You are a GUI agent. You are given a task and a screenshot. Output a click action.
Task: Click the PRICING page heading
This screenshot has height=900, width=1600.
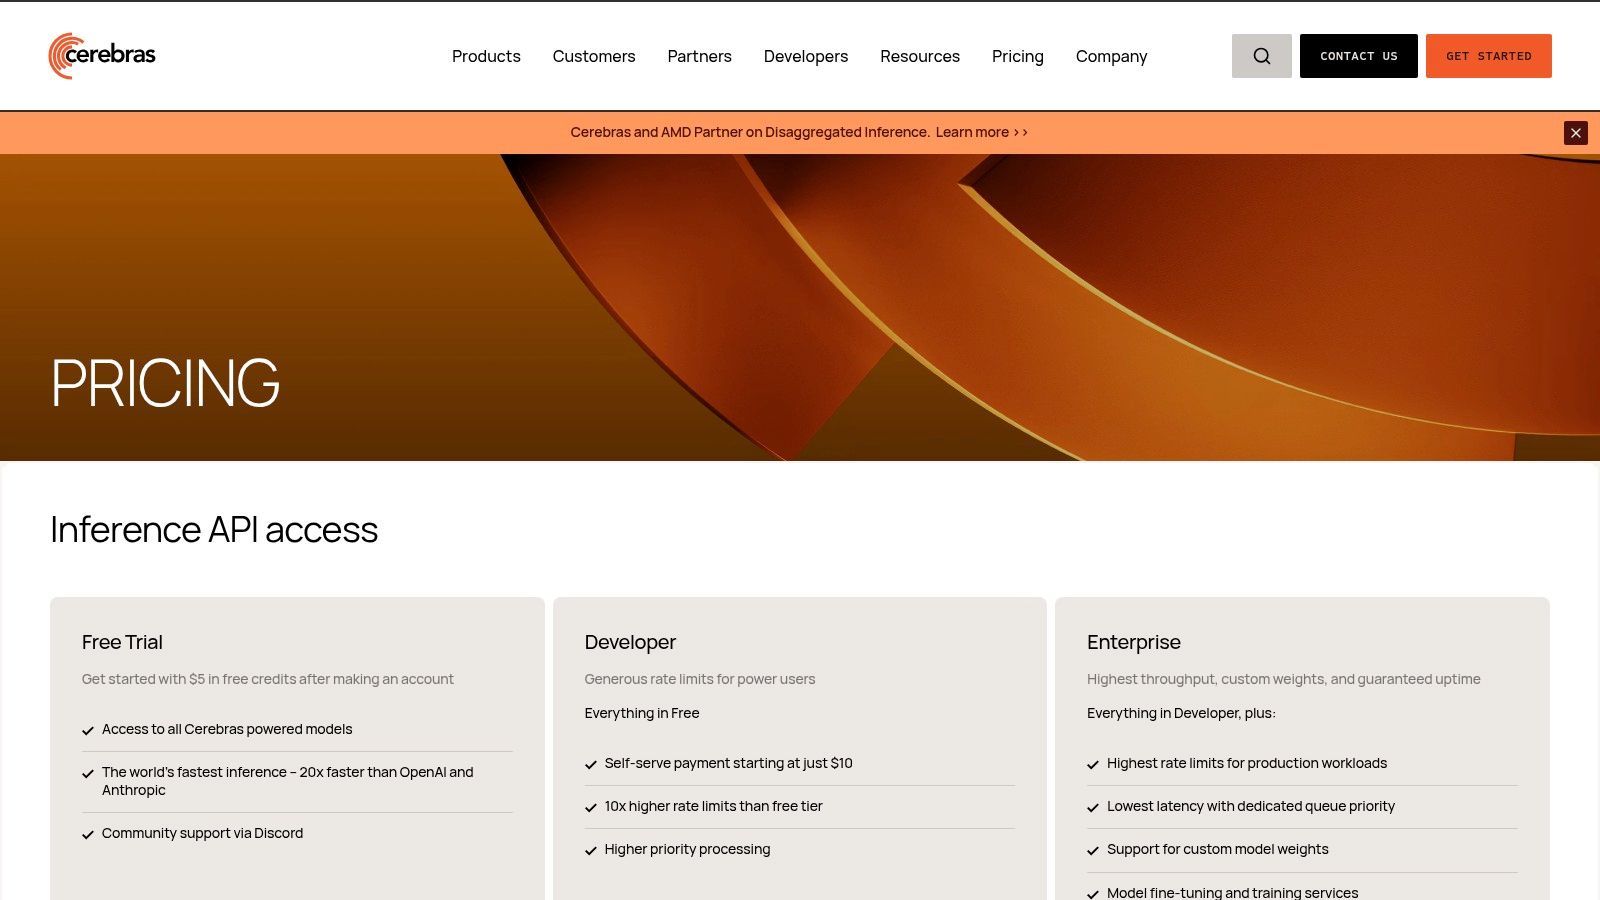coord(165,383)
